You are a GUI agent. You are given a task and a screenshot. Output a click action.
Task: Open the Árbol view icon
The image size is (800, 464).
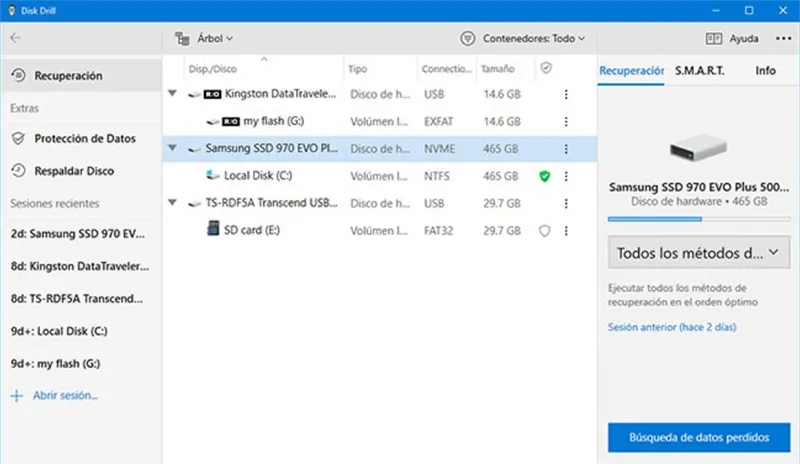[x=182, y=38]
